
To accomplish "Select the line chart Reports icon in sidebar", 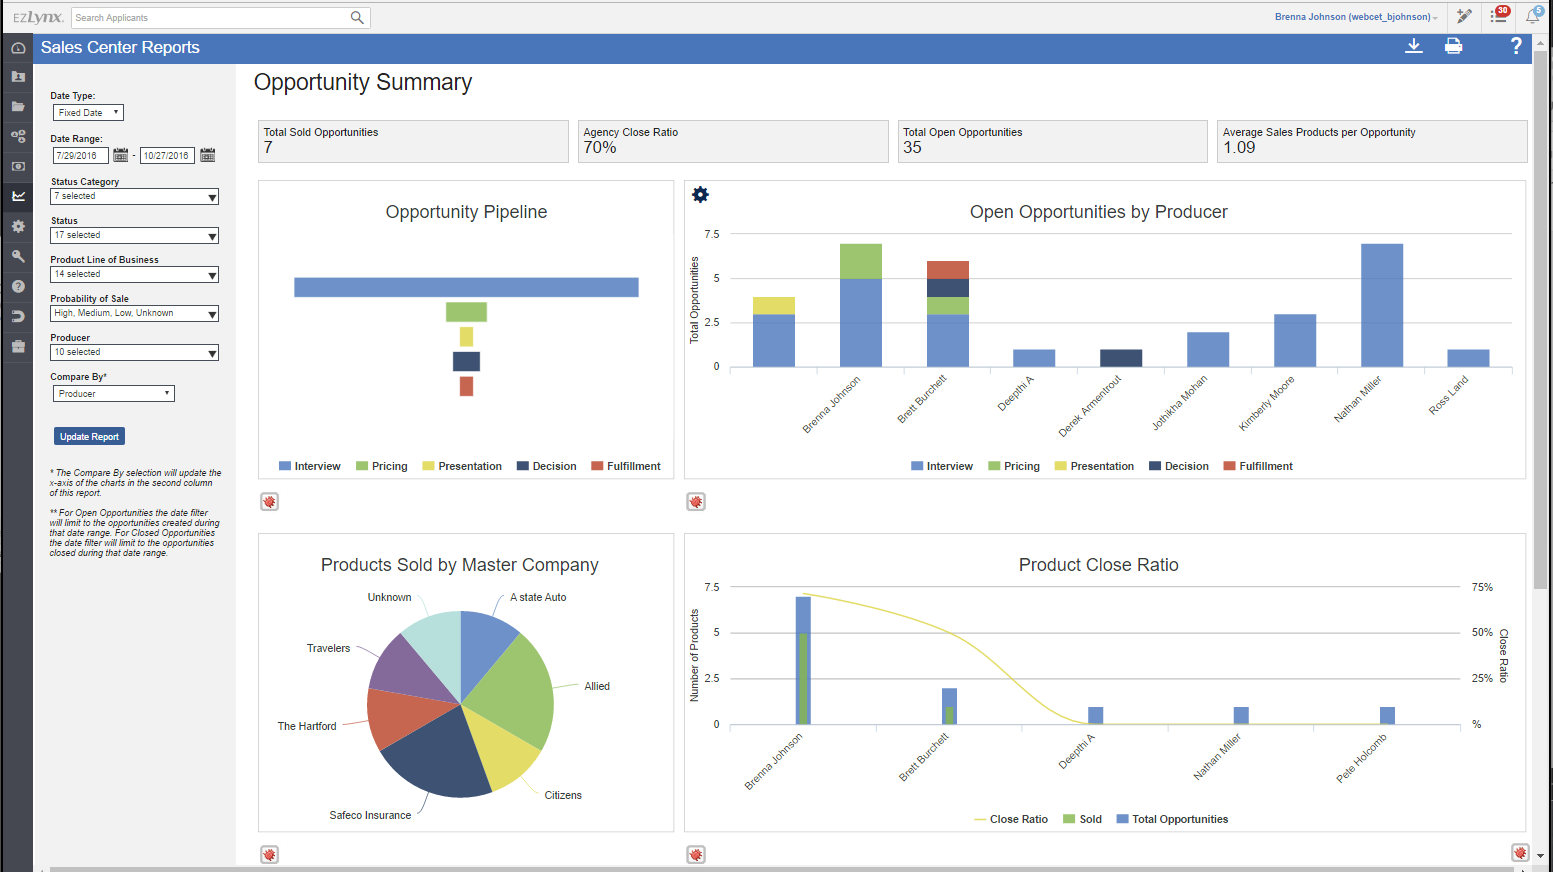I will (18, 196).
